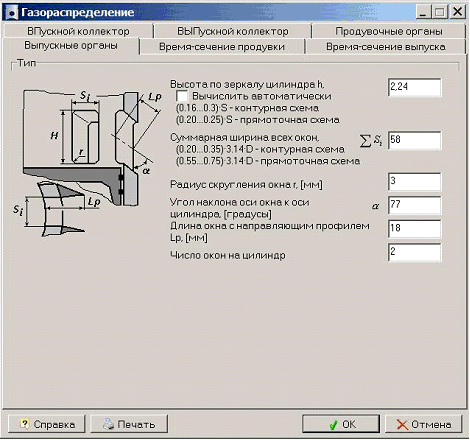Click the red X icon on Отмена

tap(402, 425)
